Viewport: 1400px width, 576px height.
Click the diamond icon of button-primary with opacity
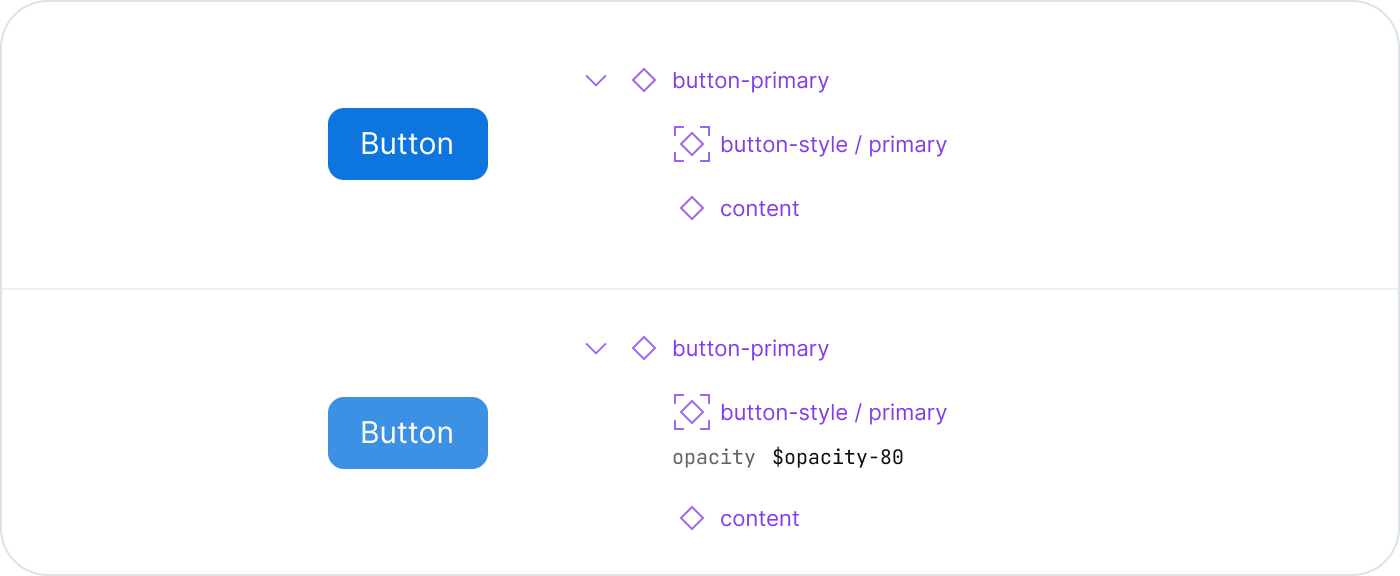tap(644, 348)
